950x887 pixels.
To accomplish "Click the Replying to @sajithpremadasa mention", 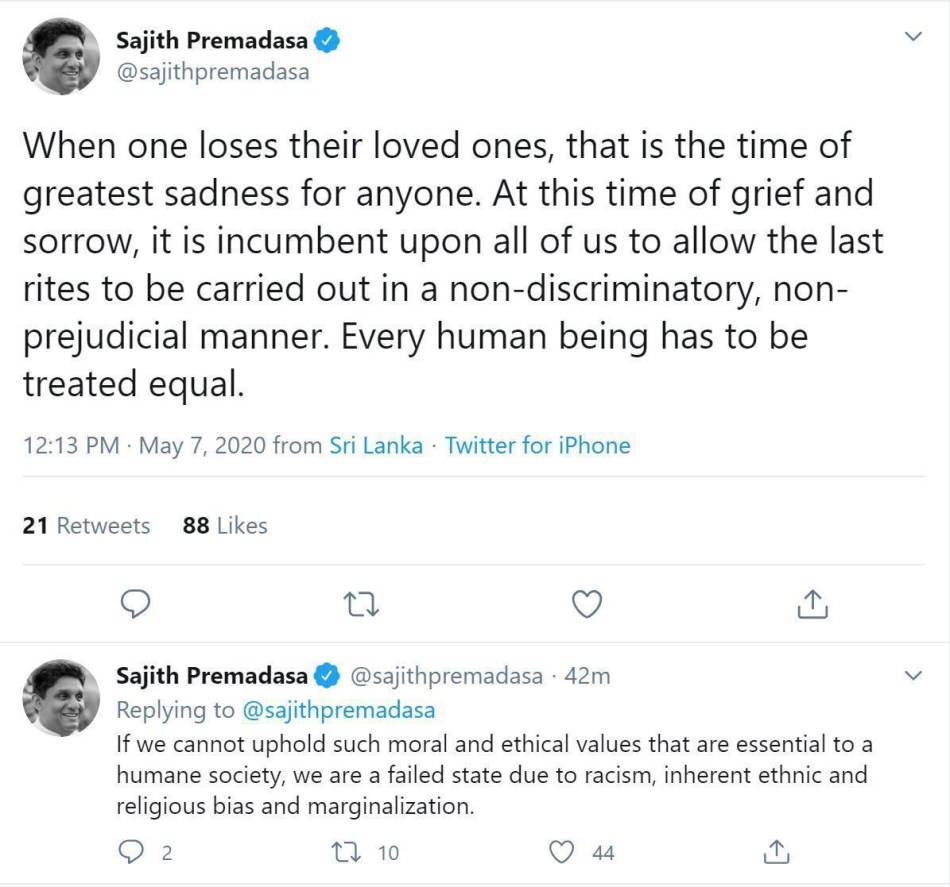I will tap(339, 710).
